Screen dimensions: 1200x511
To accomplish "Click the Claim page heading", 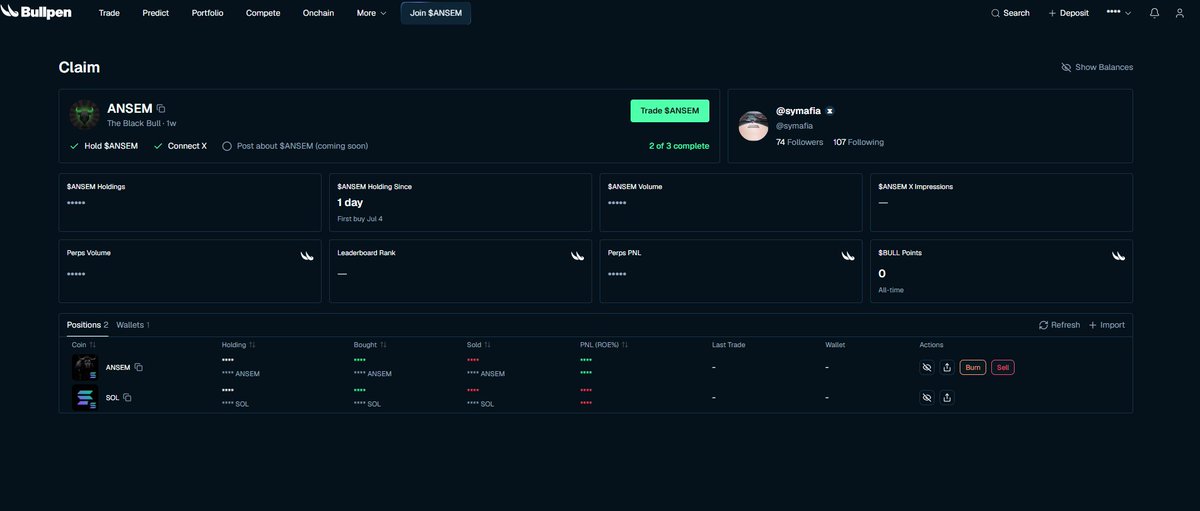I will pos(79,67).
